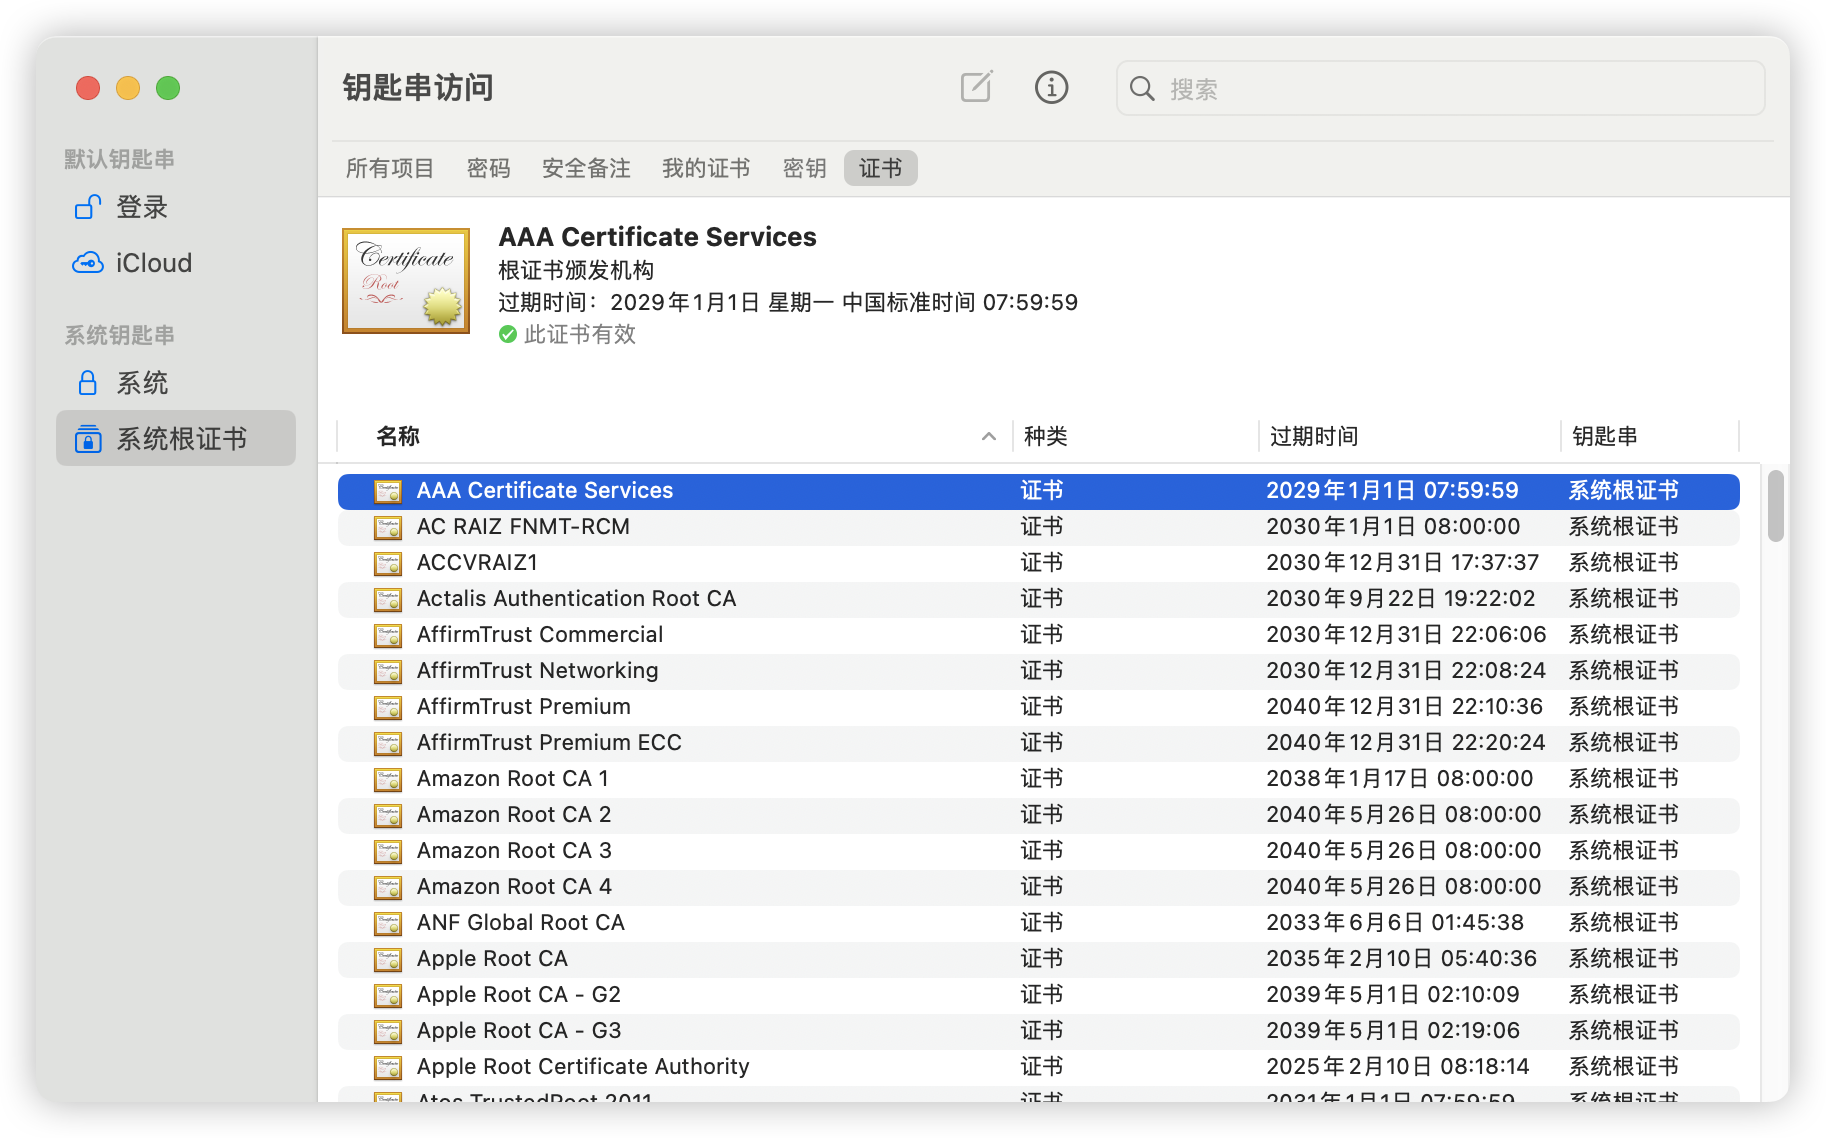The width and height of the screenshot is (1826, 1138).
Task: Select the AffirmTrust Premium ECC certificate row
Action: pos(549,743)
